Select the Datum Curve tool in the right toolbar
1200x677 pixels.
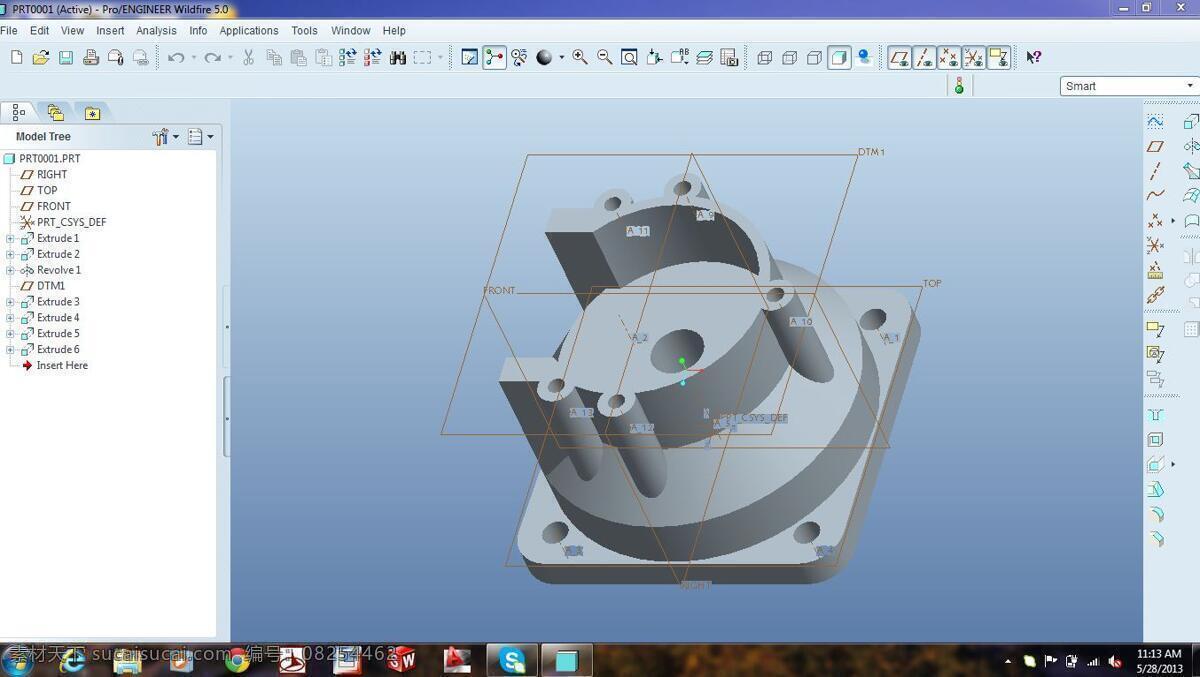pos(1155,196)
